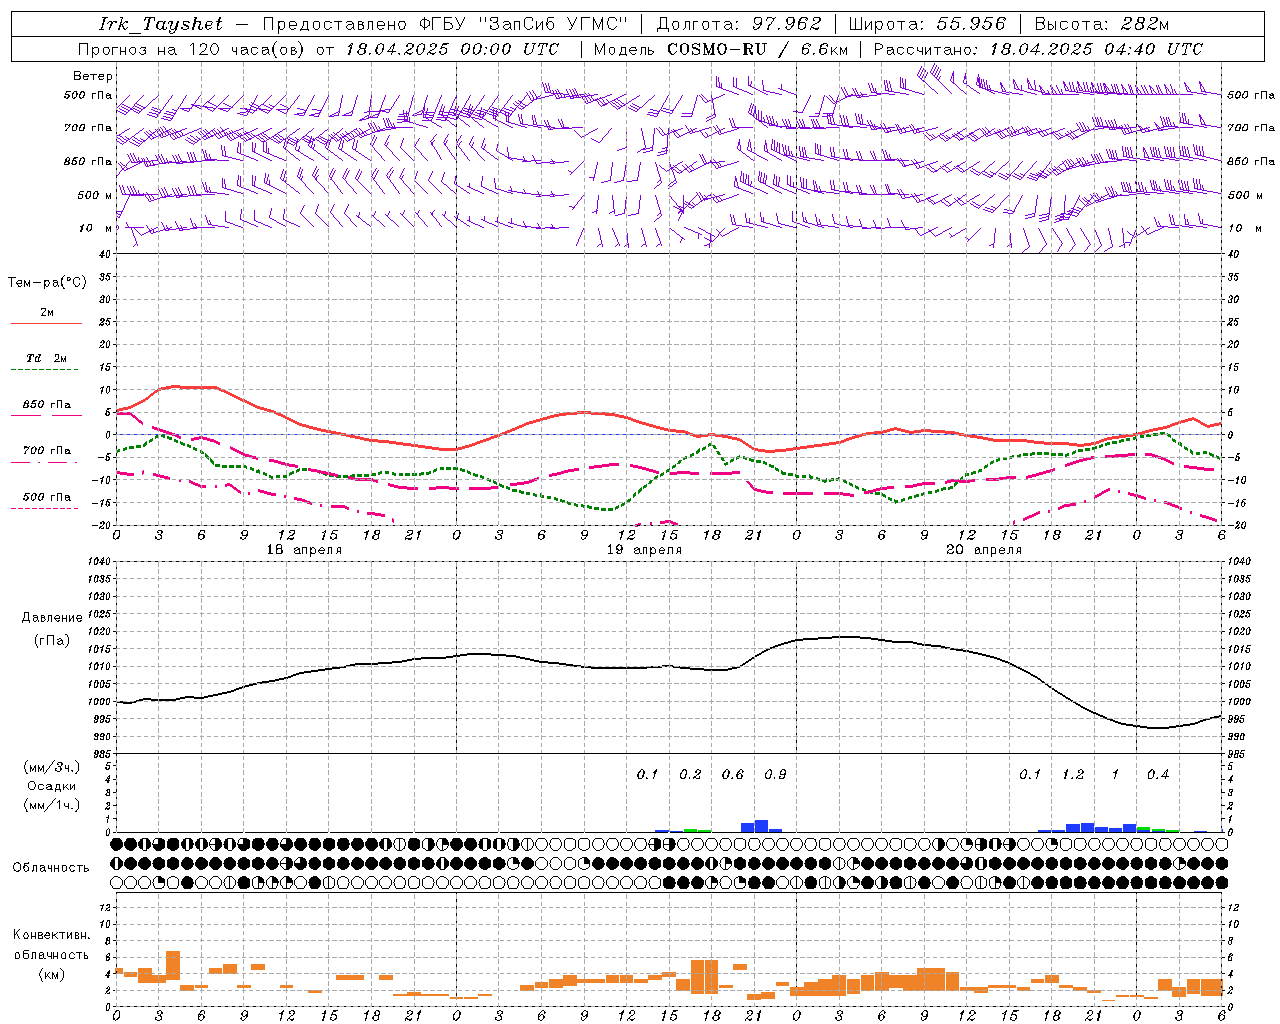Click the (мм/3ч.) unit label
Viewport: 1280px width, 1024px height.
(51, 767)
